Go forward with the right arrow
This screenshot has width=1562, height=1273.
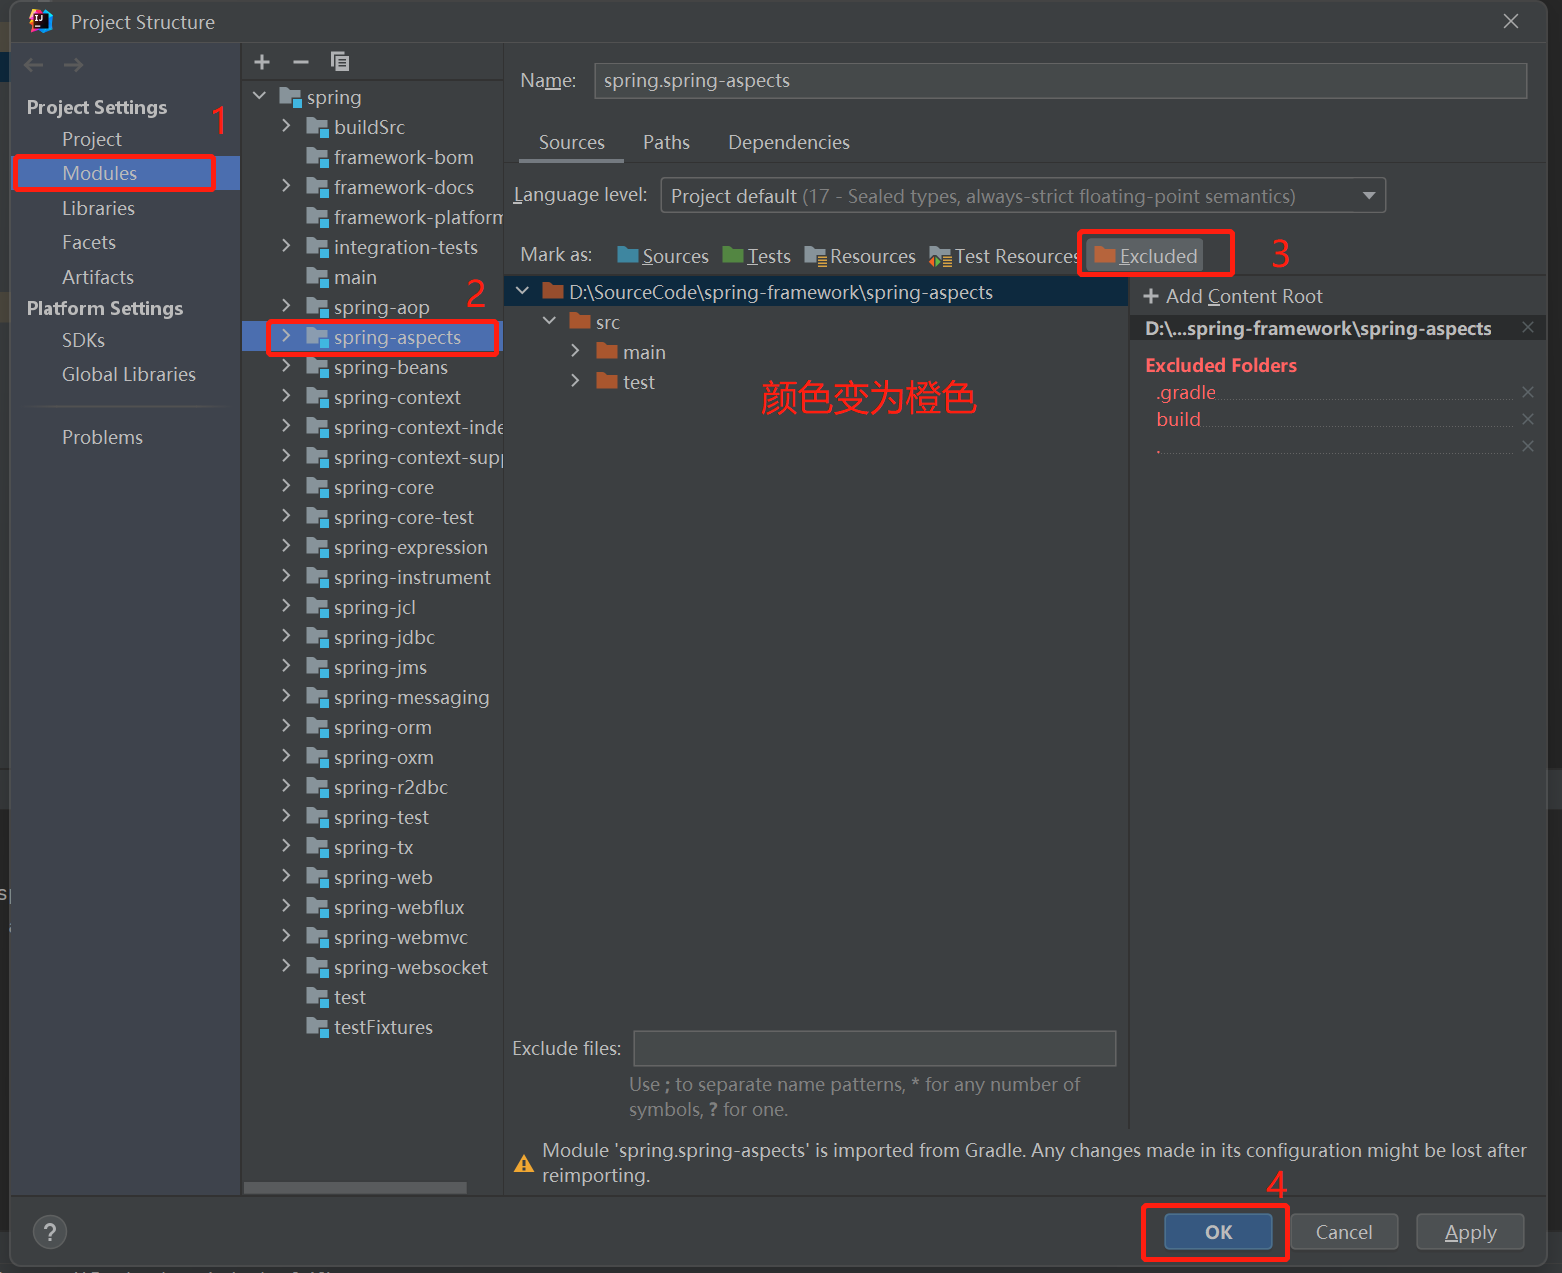point(73,65)
